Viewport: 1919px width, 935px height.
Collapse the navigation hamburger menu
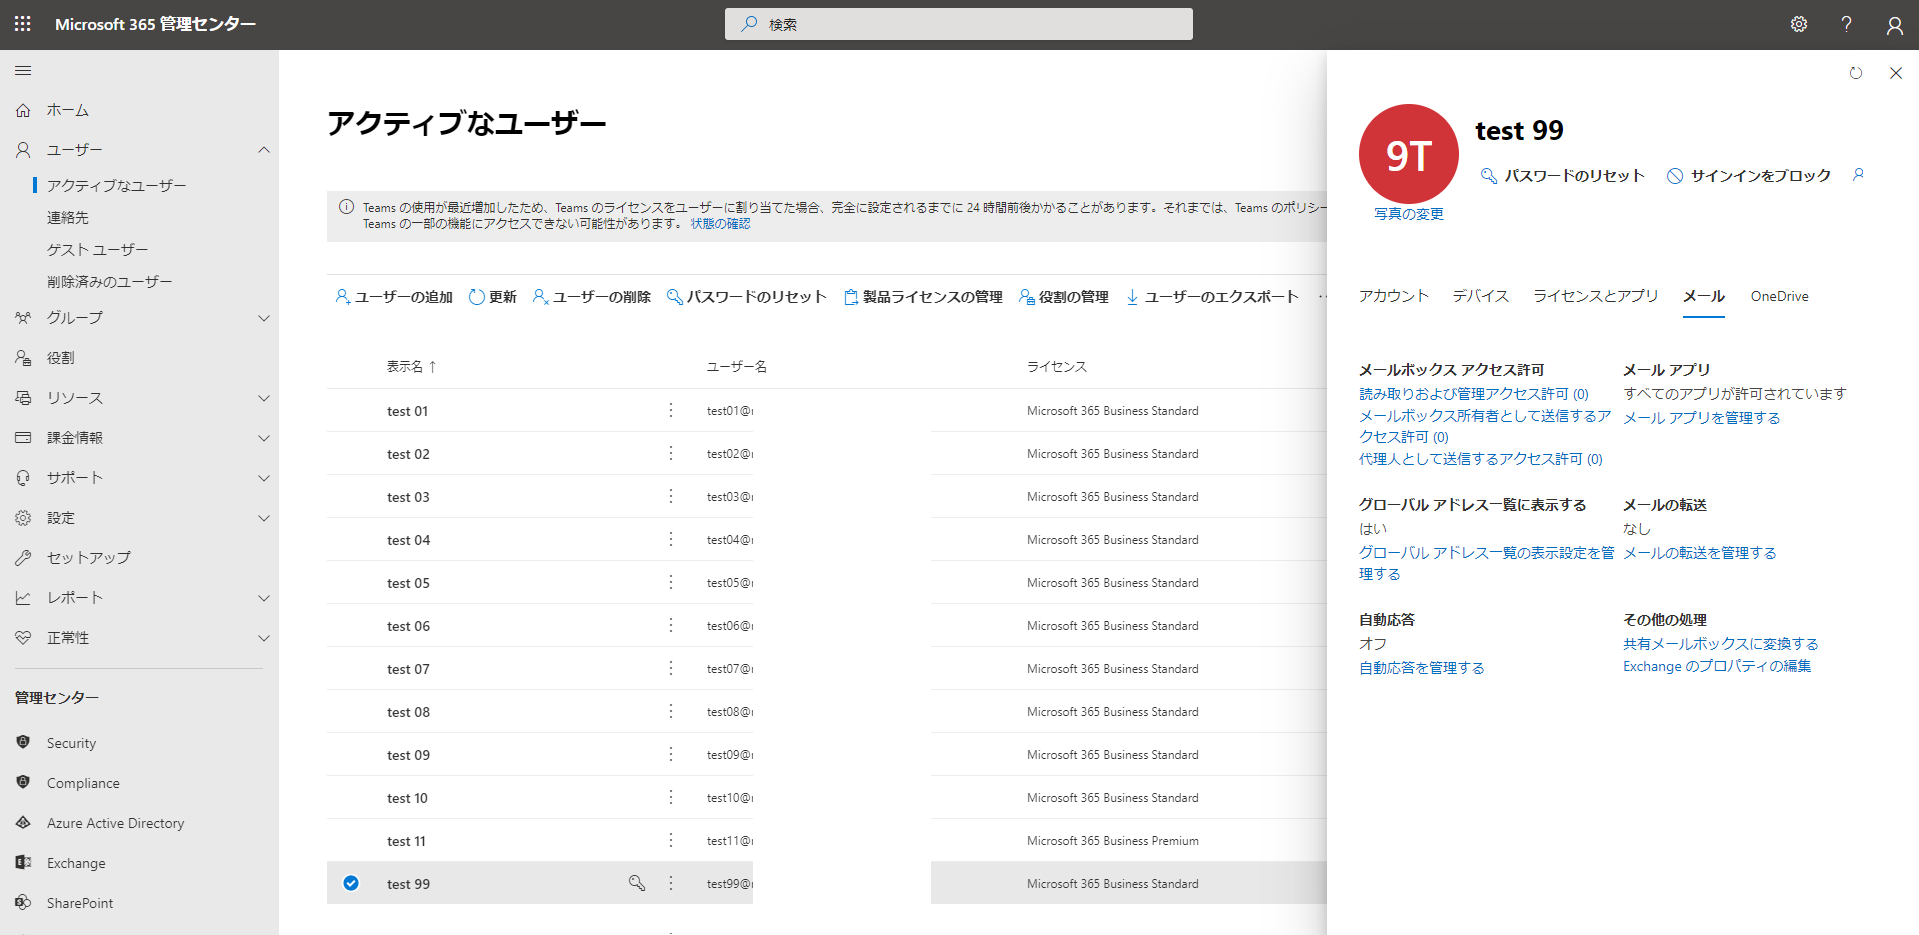(x=23, y=71)
